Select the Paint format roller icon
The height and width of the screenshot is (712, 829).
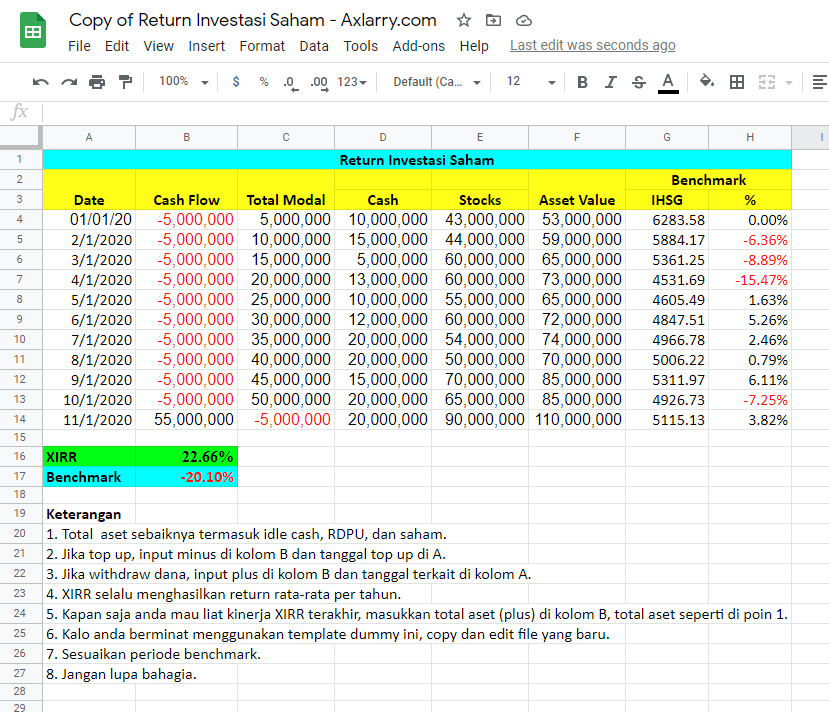125,82
